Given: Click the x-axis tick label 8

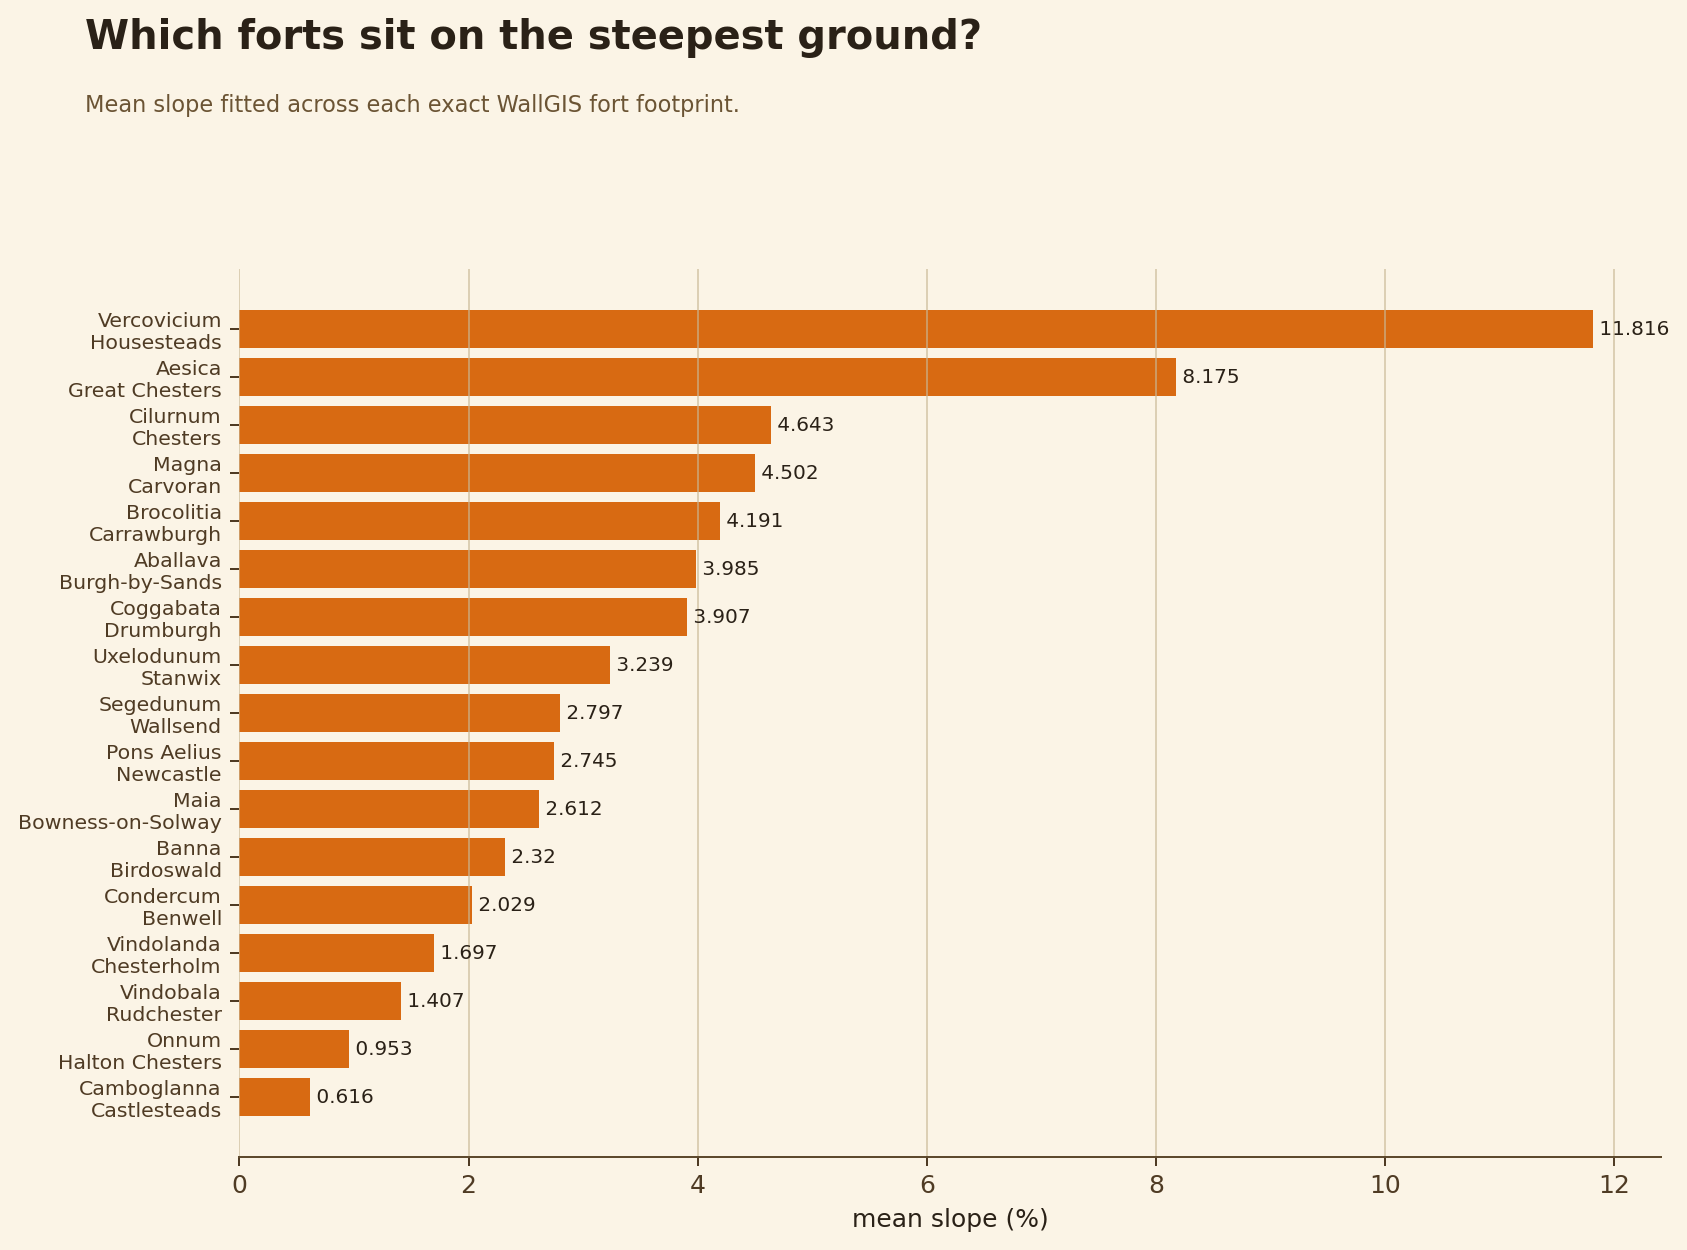Looking at the screenshot, I should point(1156,1186).
